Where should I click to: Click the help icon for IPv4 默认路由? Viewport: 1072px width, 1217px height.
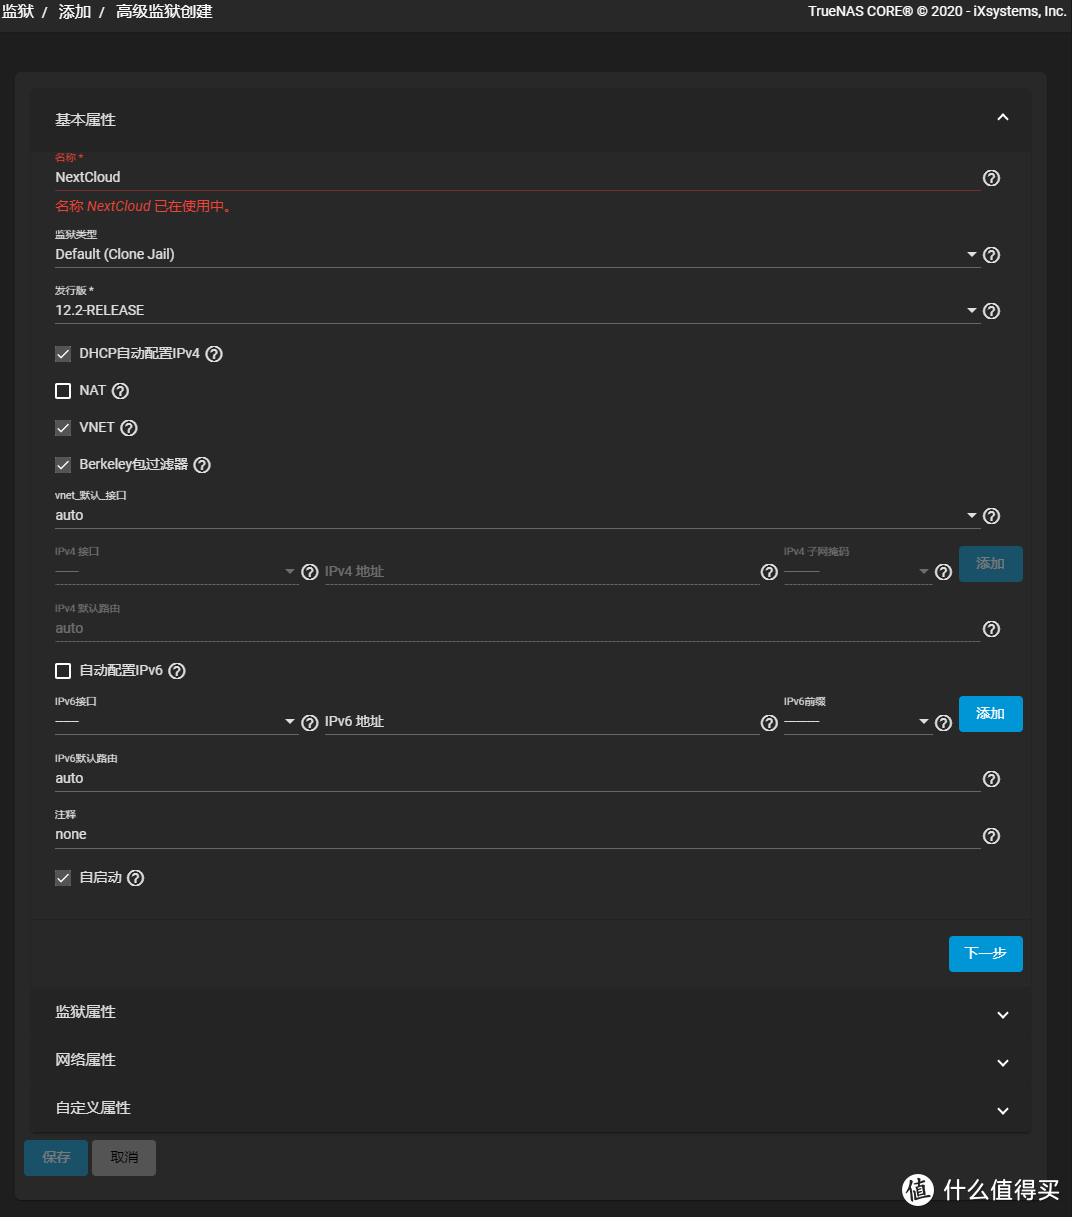coord(991,629)
